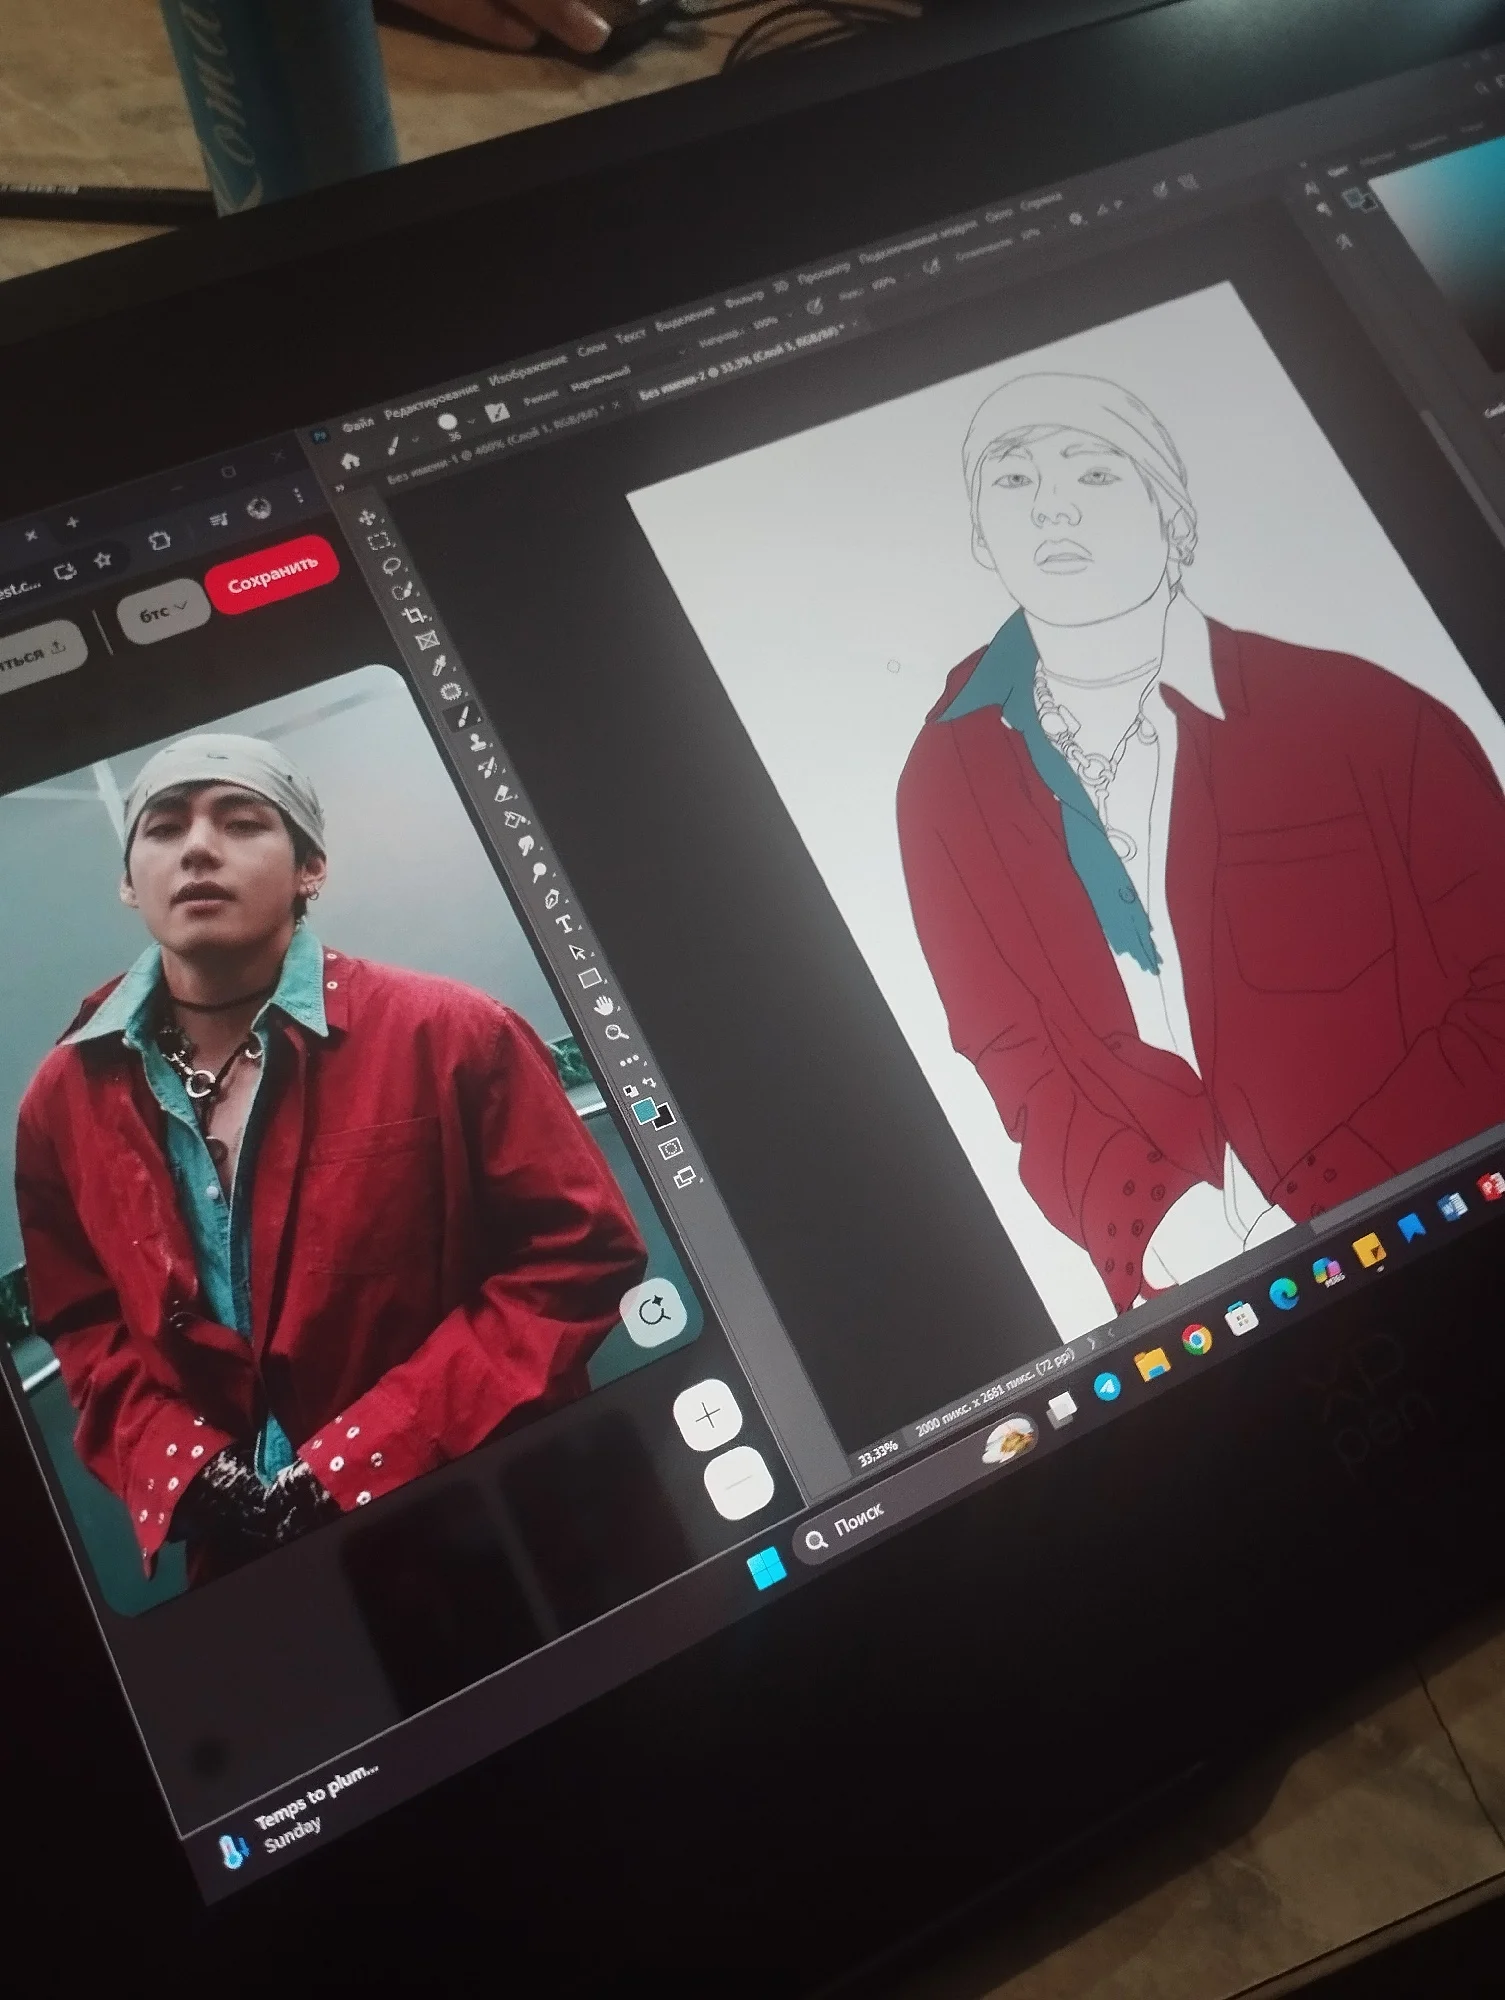Open the 3D menu
Viewport: 1505px width, 2000px height.
coord(780,285)
